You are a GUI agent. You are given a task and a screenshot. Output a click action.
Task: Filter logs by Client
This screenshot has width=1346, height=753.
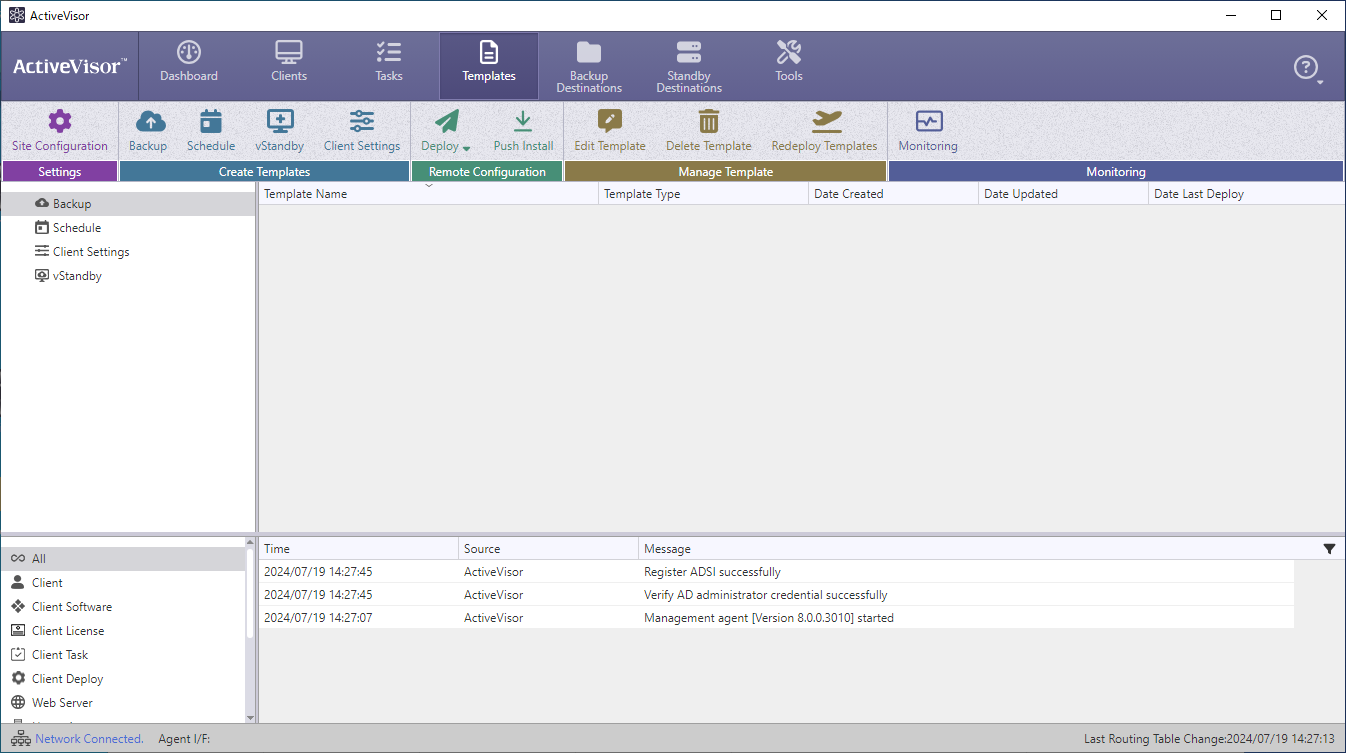[122, 583]
